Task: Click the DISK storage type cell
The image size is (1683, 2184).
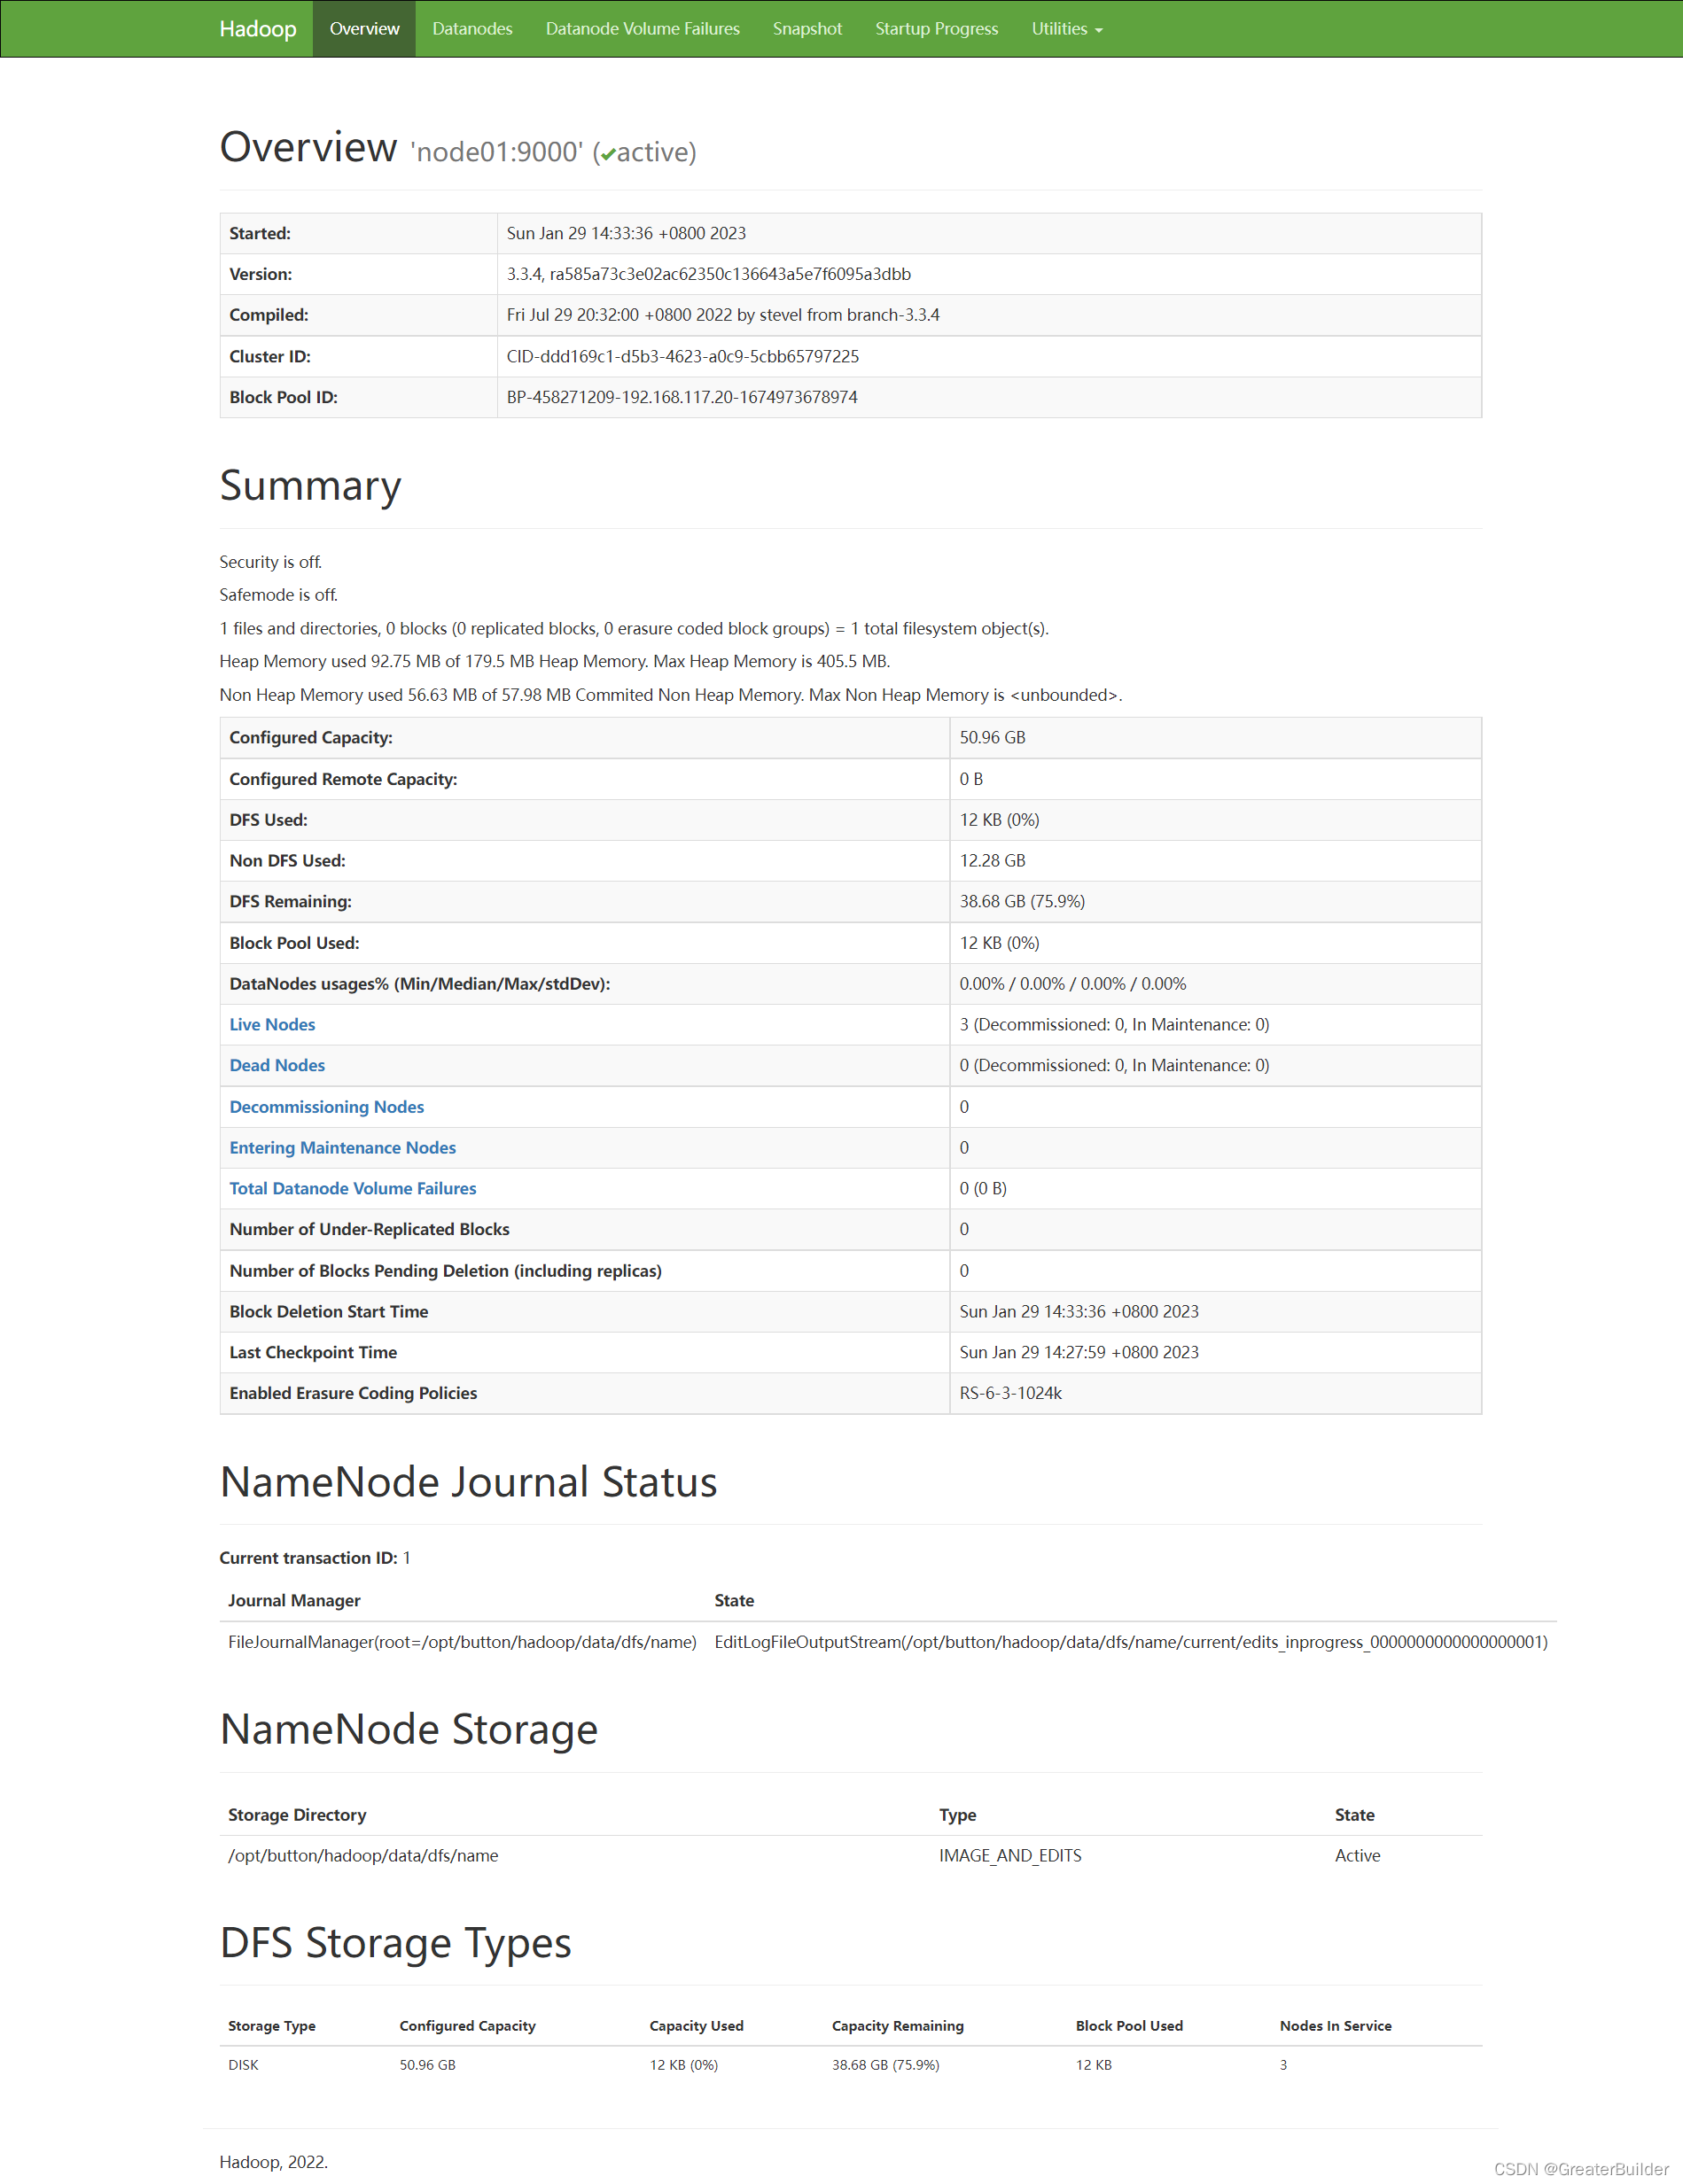Action: coord(243,2064)
